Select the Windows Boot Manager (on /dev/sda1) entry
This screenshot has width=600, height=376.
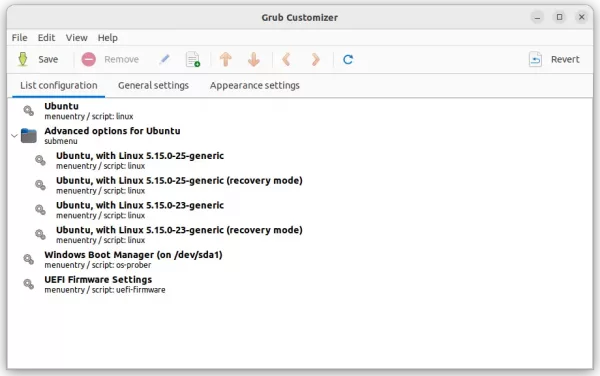click(300, 259)
